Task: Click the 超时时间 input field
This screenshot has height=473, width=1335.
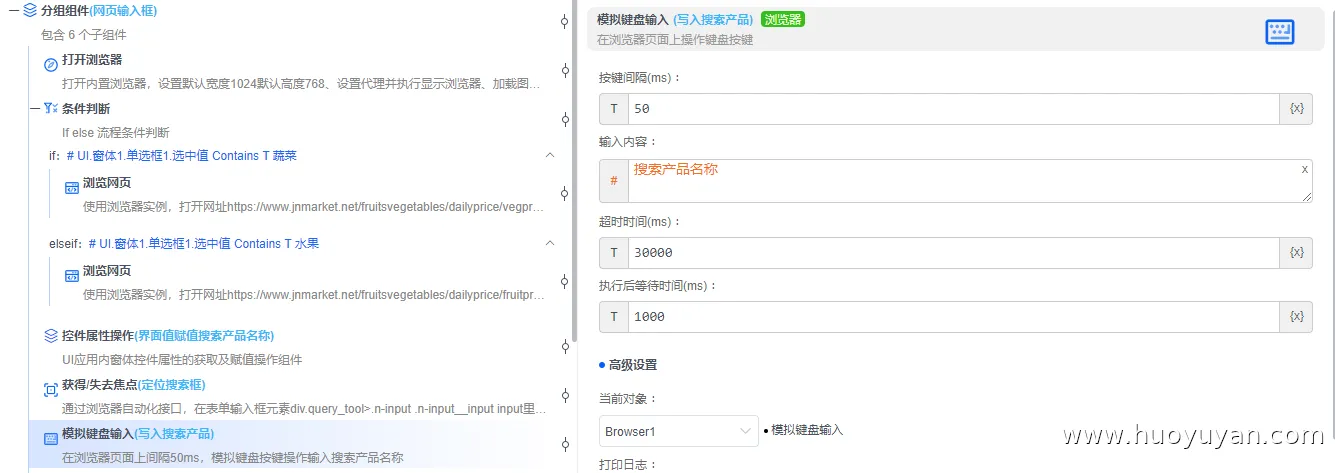Action: click(954, 253)
